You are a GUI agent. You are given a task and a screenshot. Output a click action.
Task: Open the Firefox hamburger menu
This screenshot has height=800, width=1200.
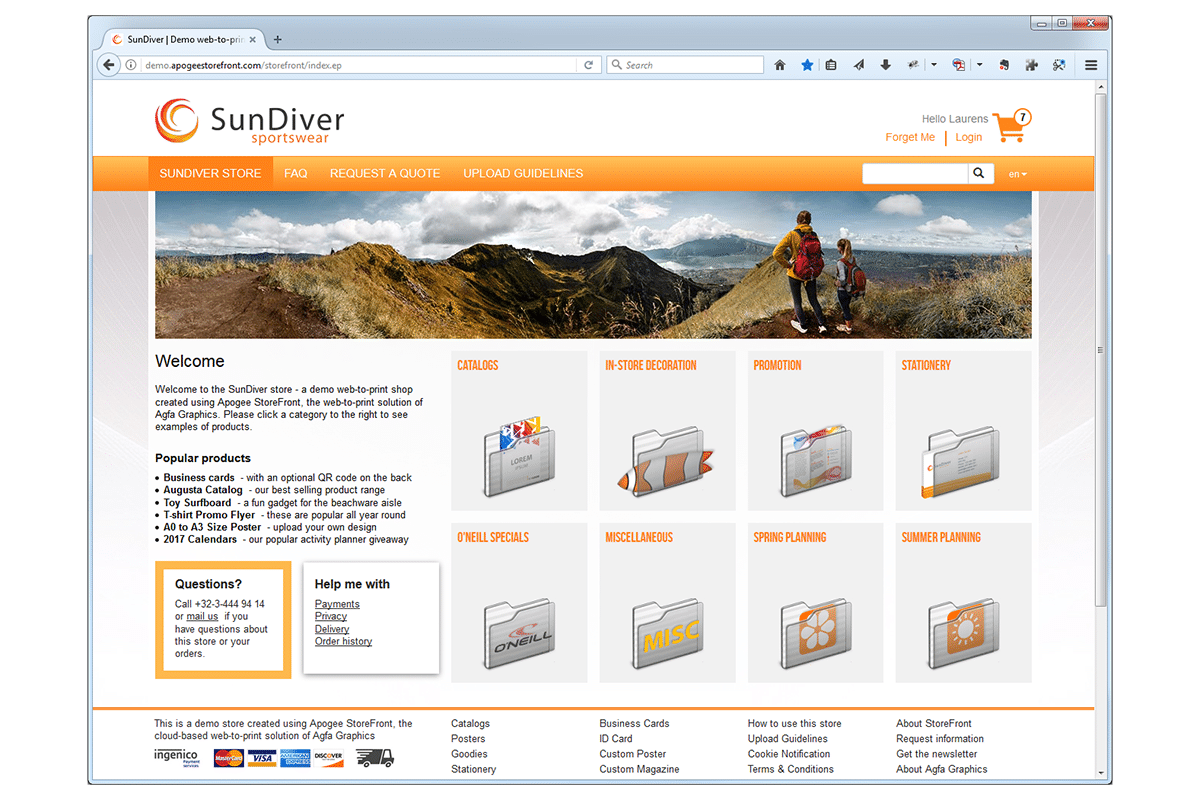tap(1091, 65)
